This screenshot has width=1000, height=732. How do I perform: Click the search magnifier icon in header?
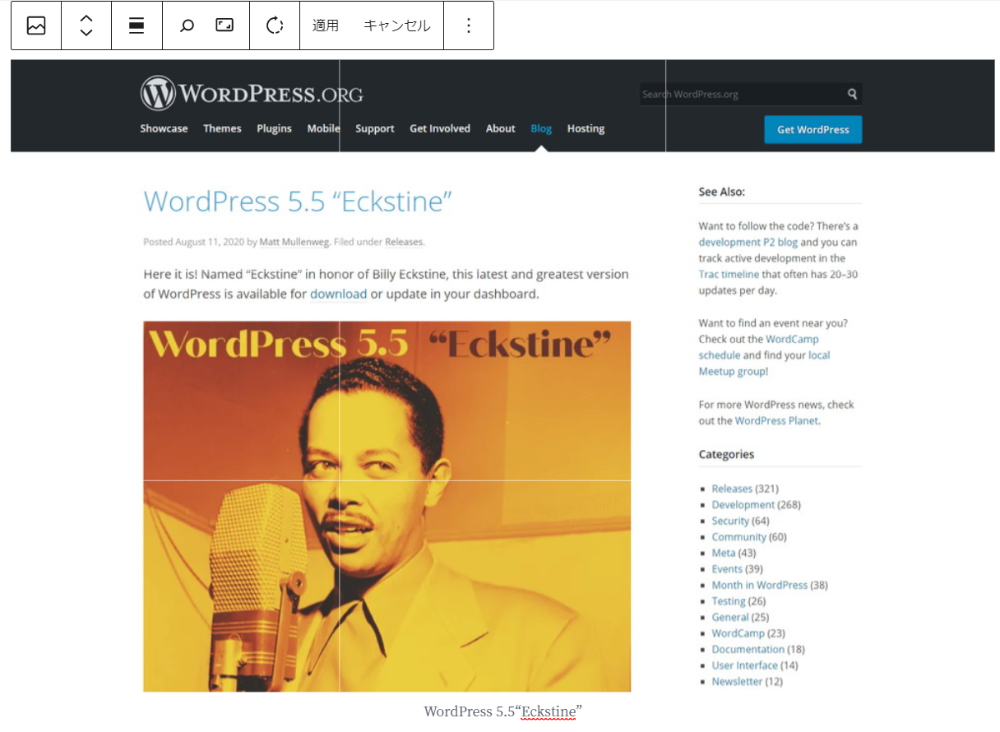(x=852, y=94)
